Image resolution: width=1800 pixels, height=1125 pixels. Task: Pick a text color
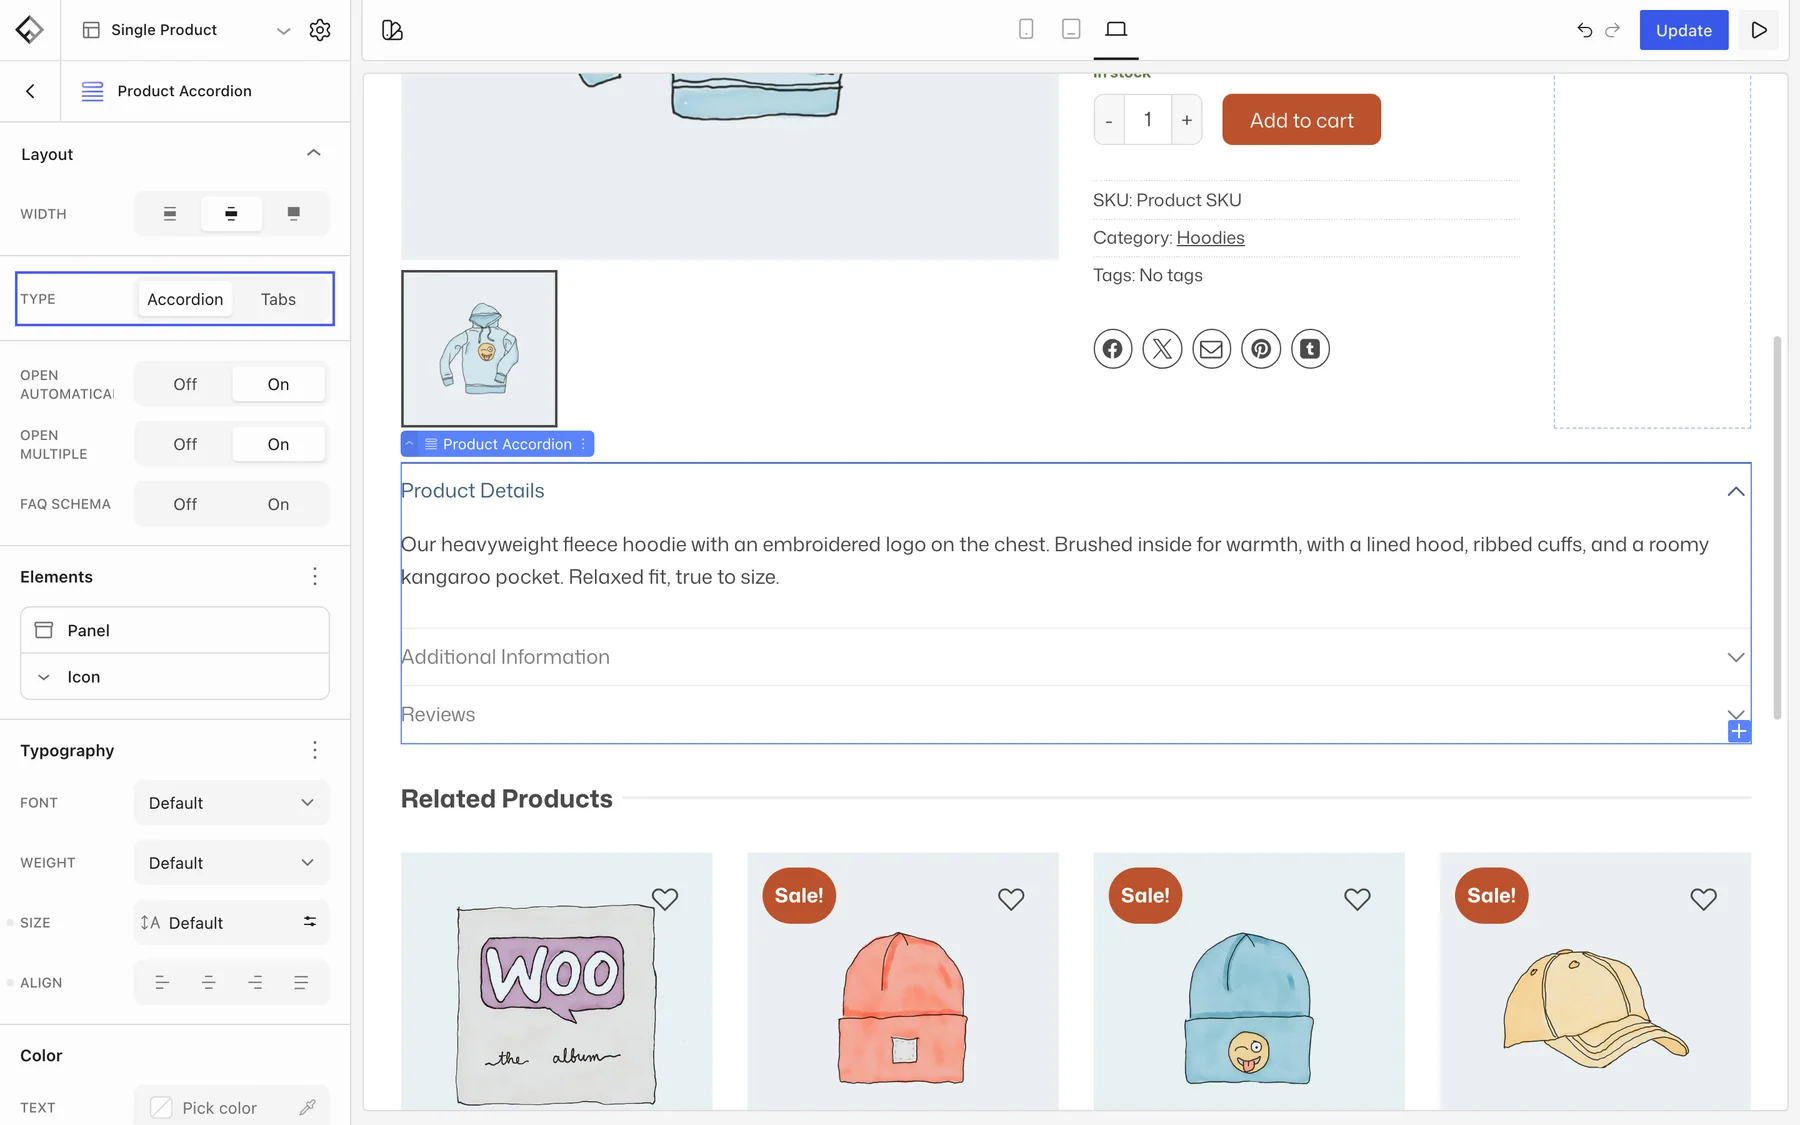coord(231,1107)
